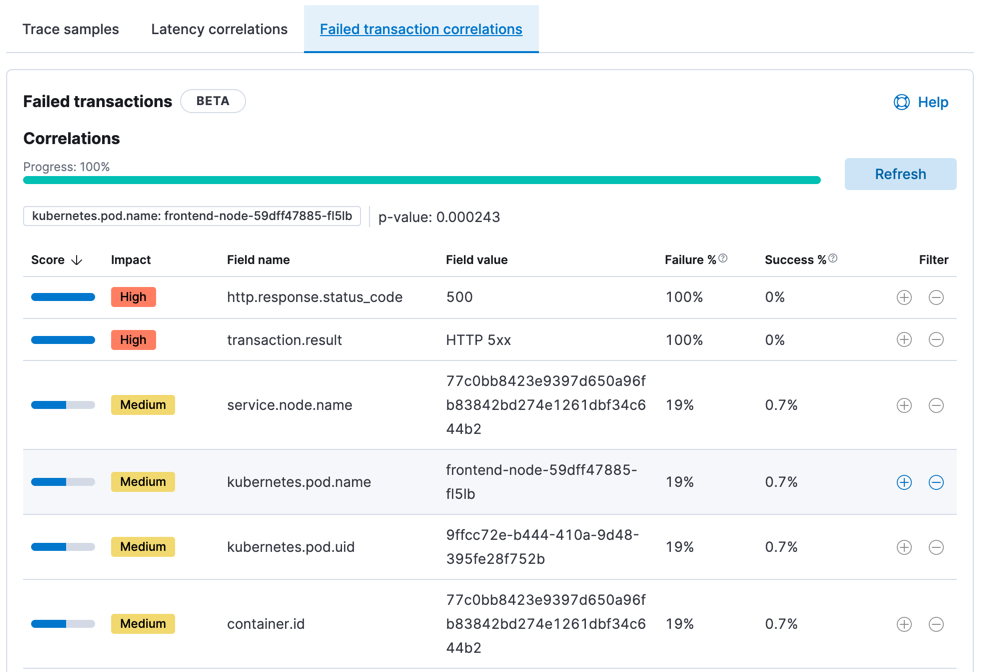Screen dimensions: 981x672
Task: Click Medium badge for service.node.name
Action: pyautogui.click(x=143, y=405)
